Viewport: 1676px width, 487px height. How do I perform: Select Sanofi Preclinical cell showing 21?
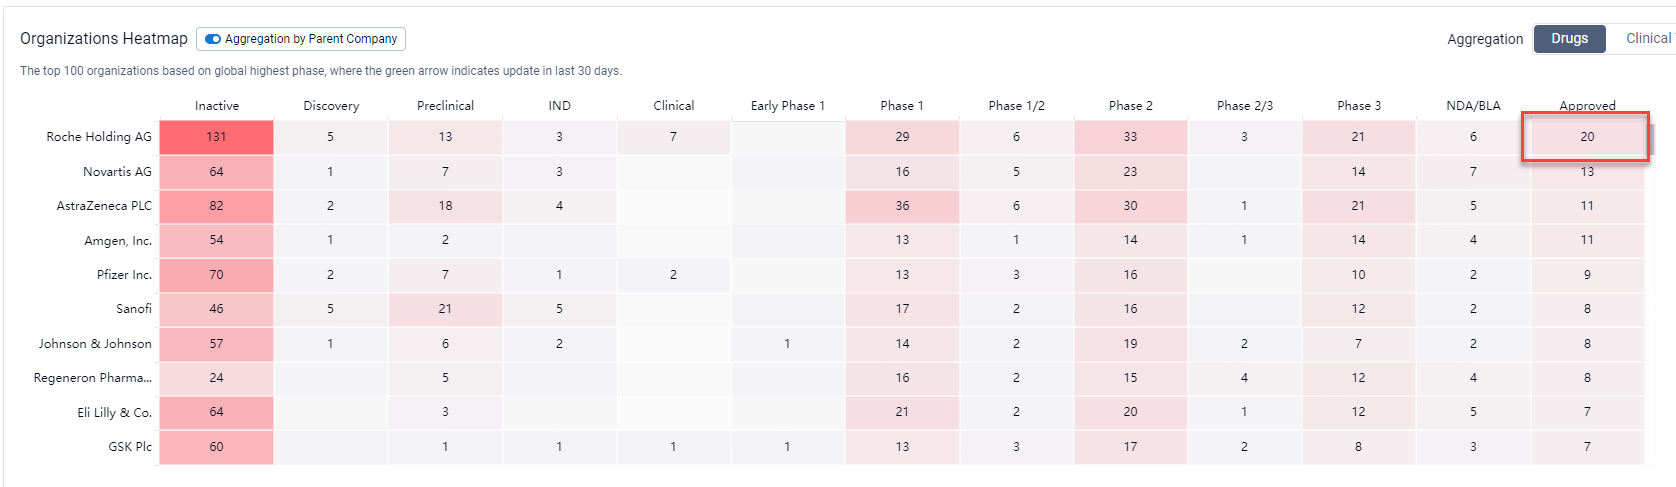click(445, 309)
